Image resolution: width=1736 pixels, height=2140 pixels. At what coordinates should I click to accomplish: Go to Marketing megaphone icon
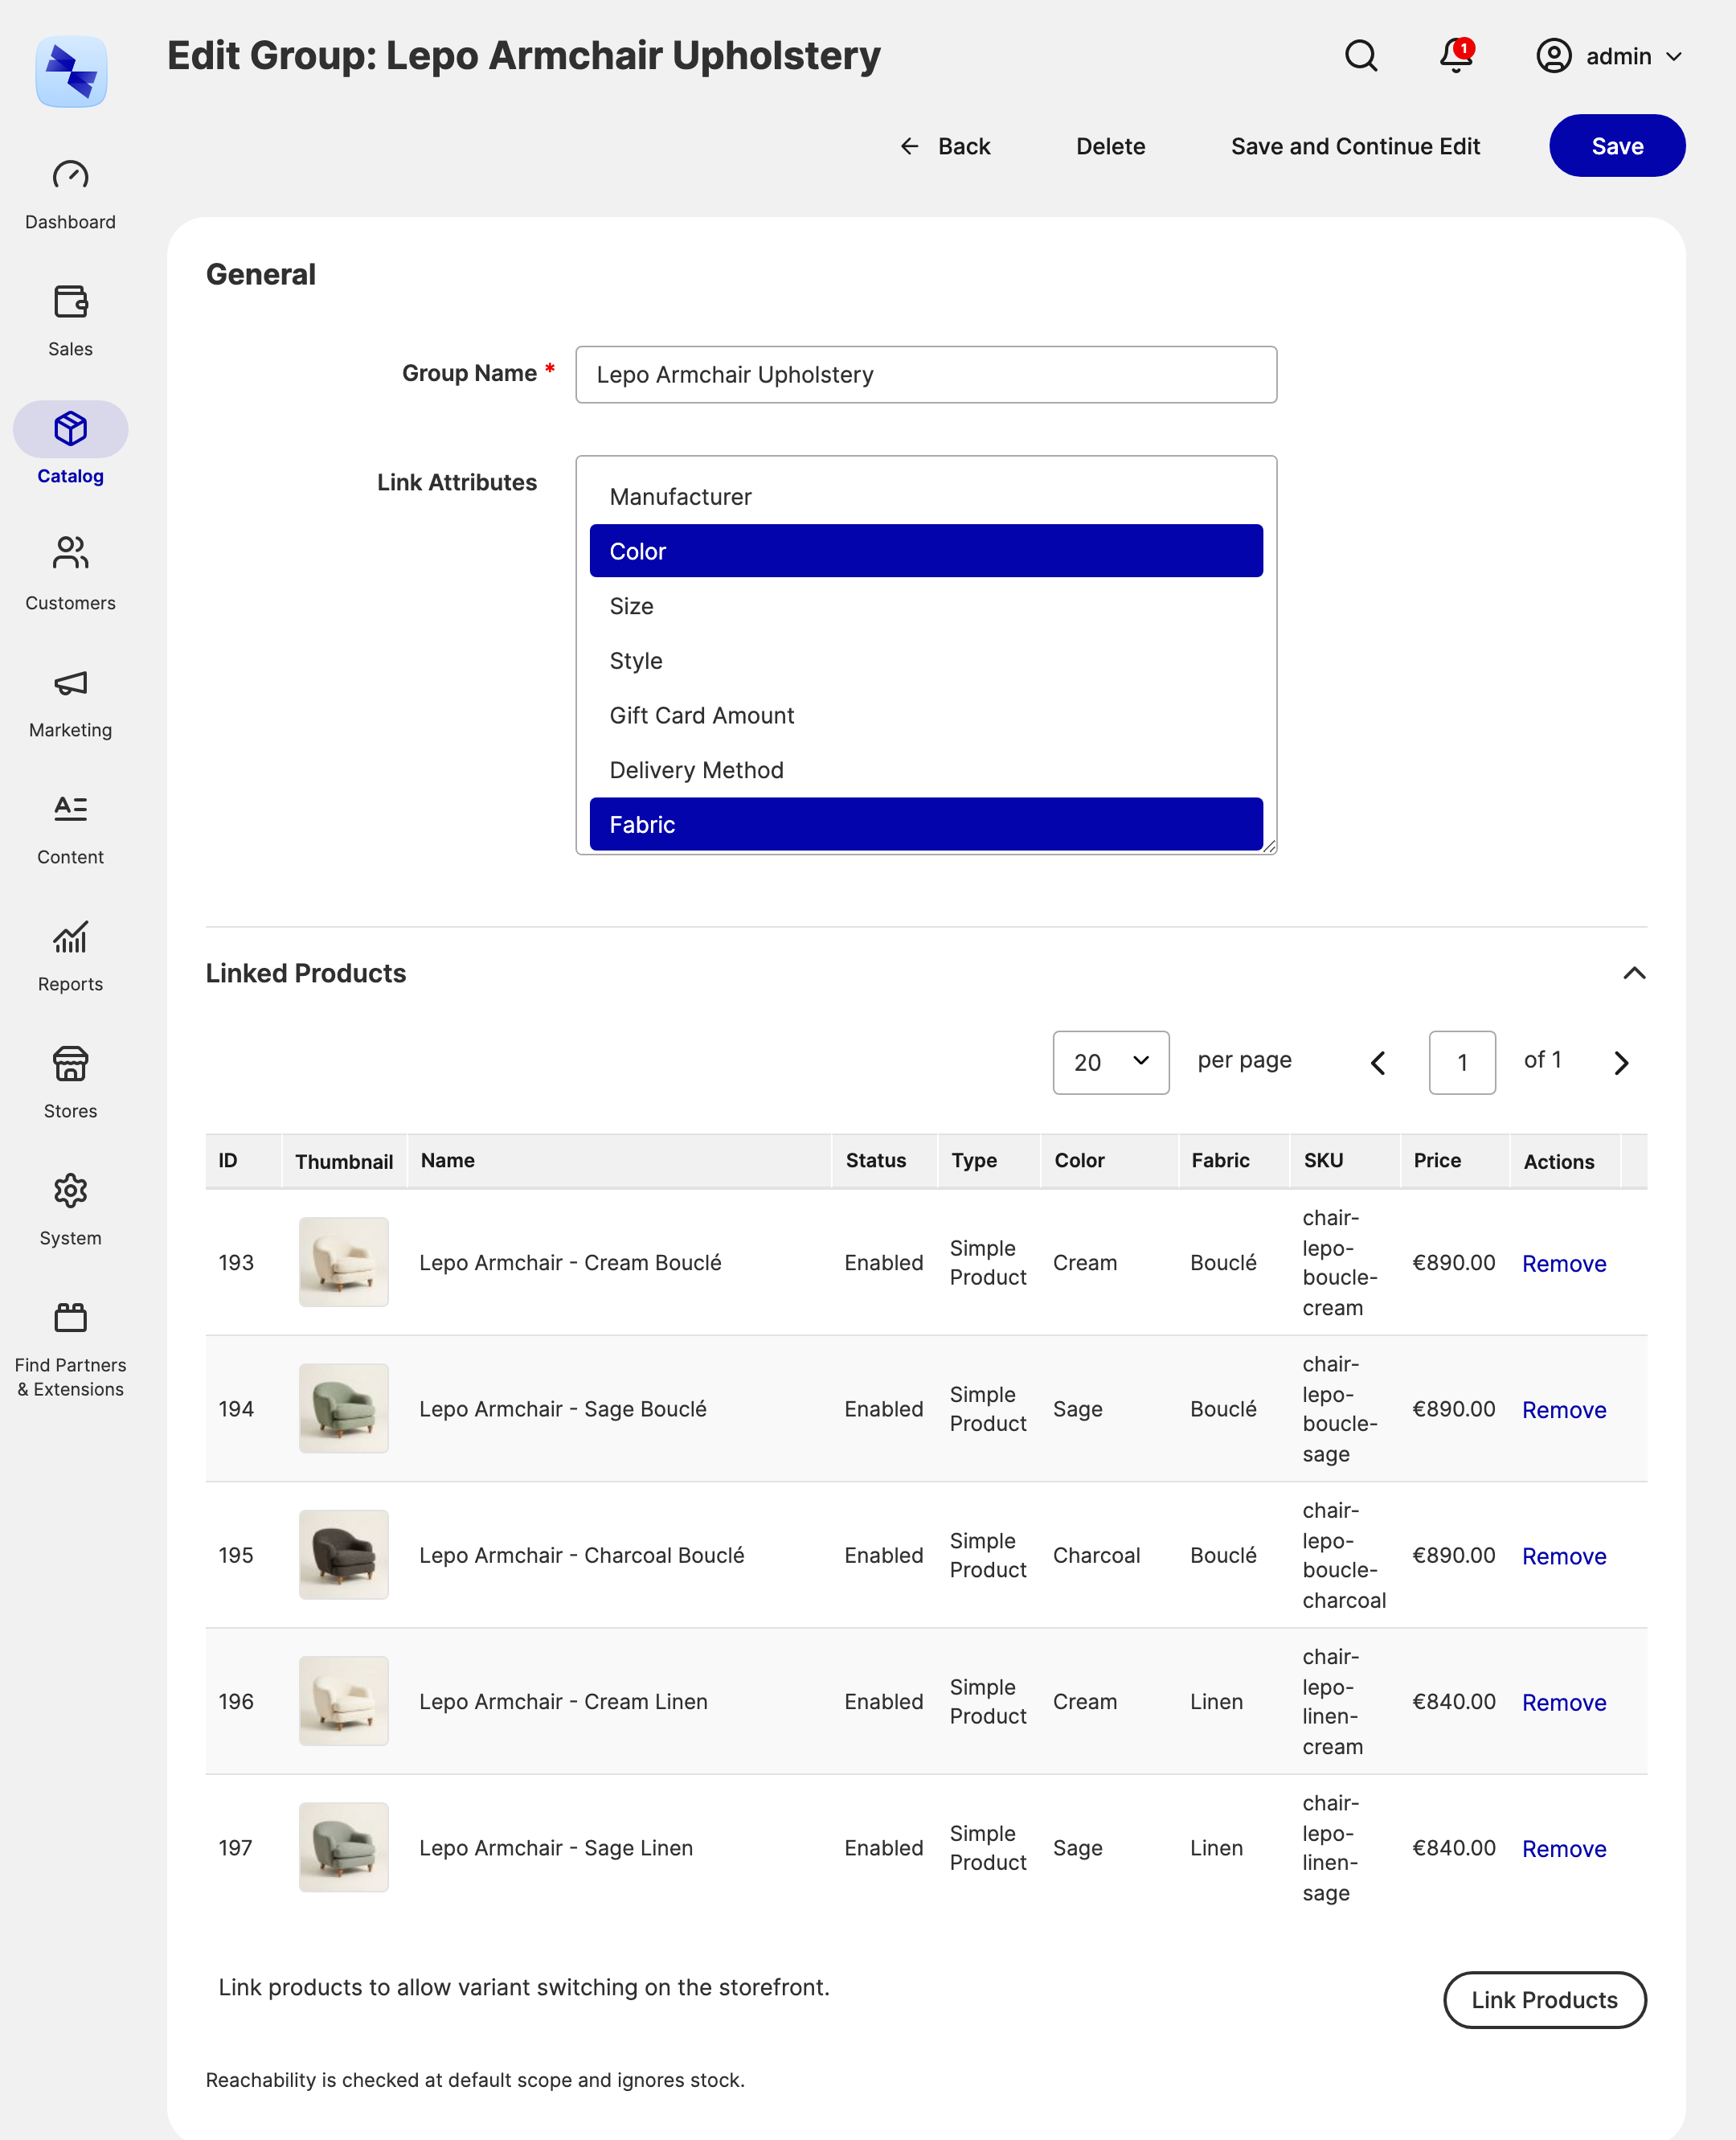[70, 683]
